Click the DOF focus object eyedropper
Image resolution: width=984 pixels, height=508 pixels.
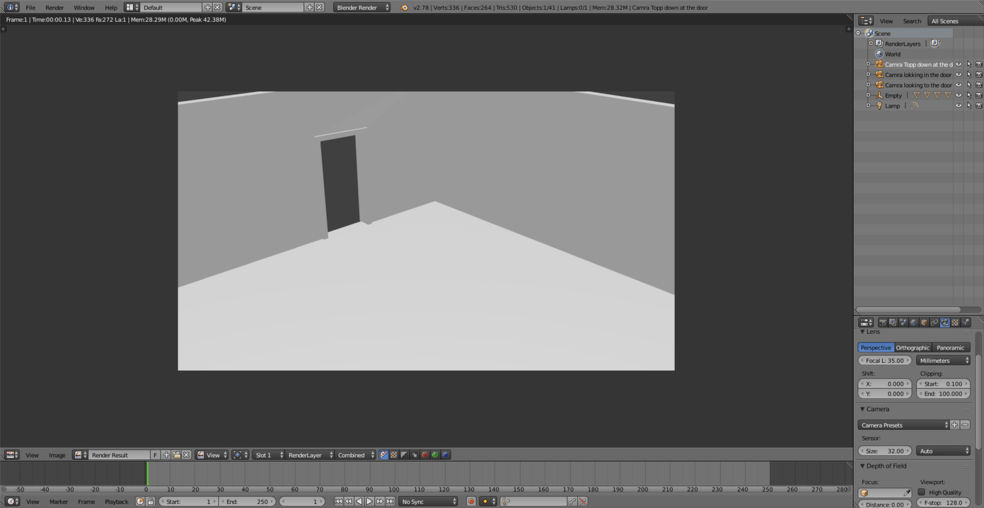[907, 492]
